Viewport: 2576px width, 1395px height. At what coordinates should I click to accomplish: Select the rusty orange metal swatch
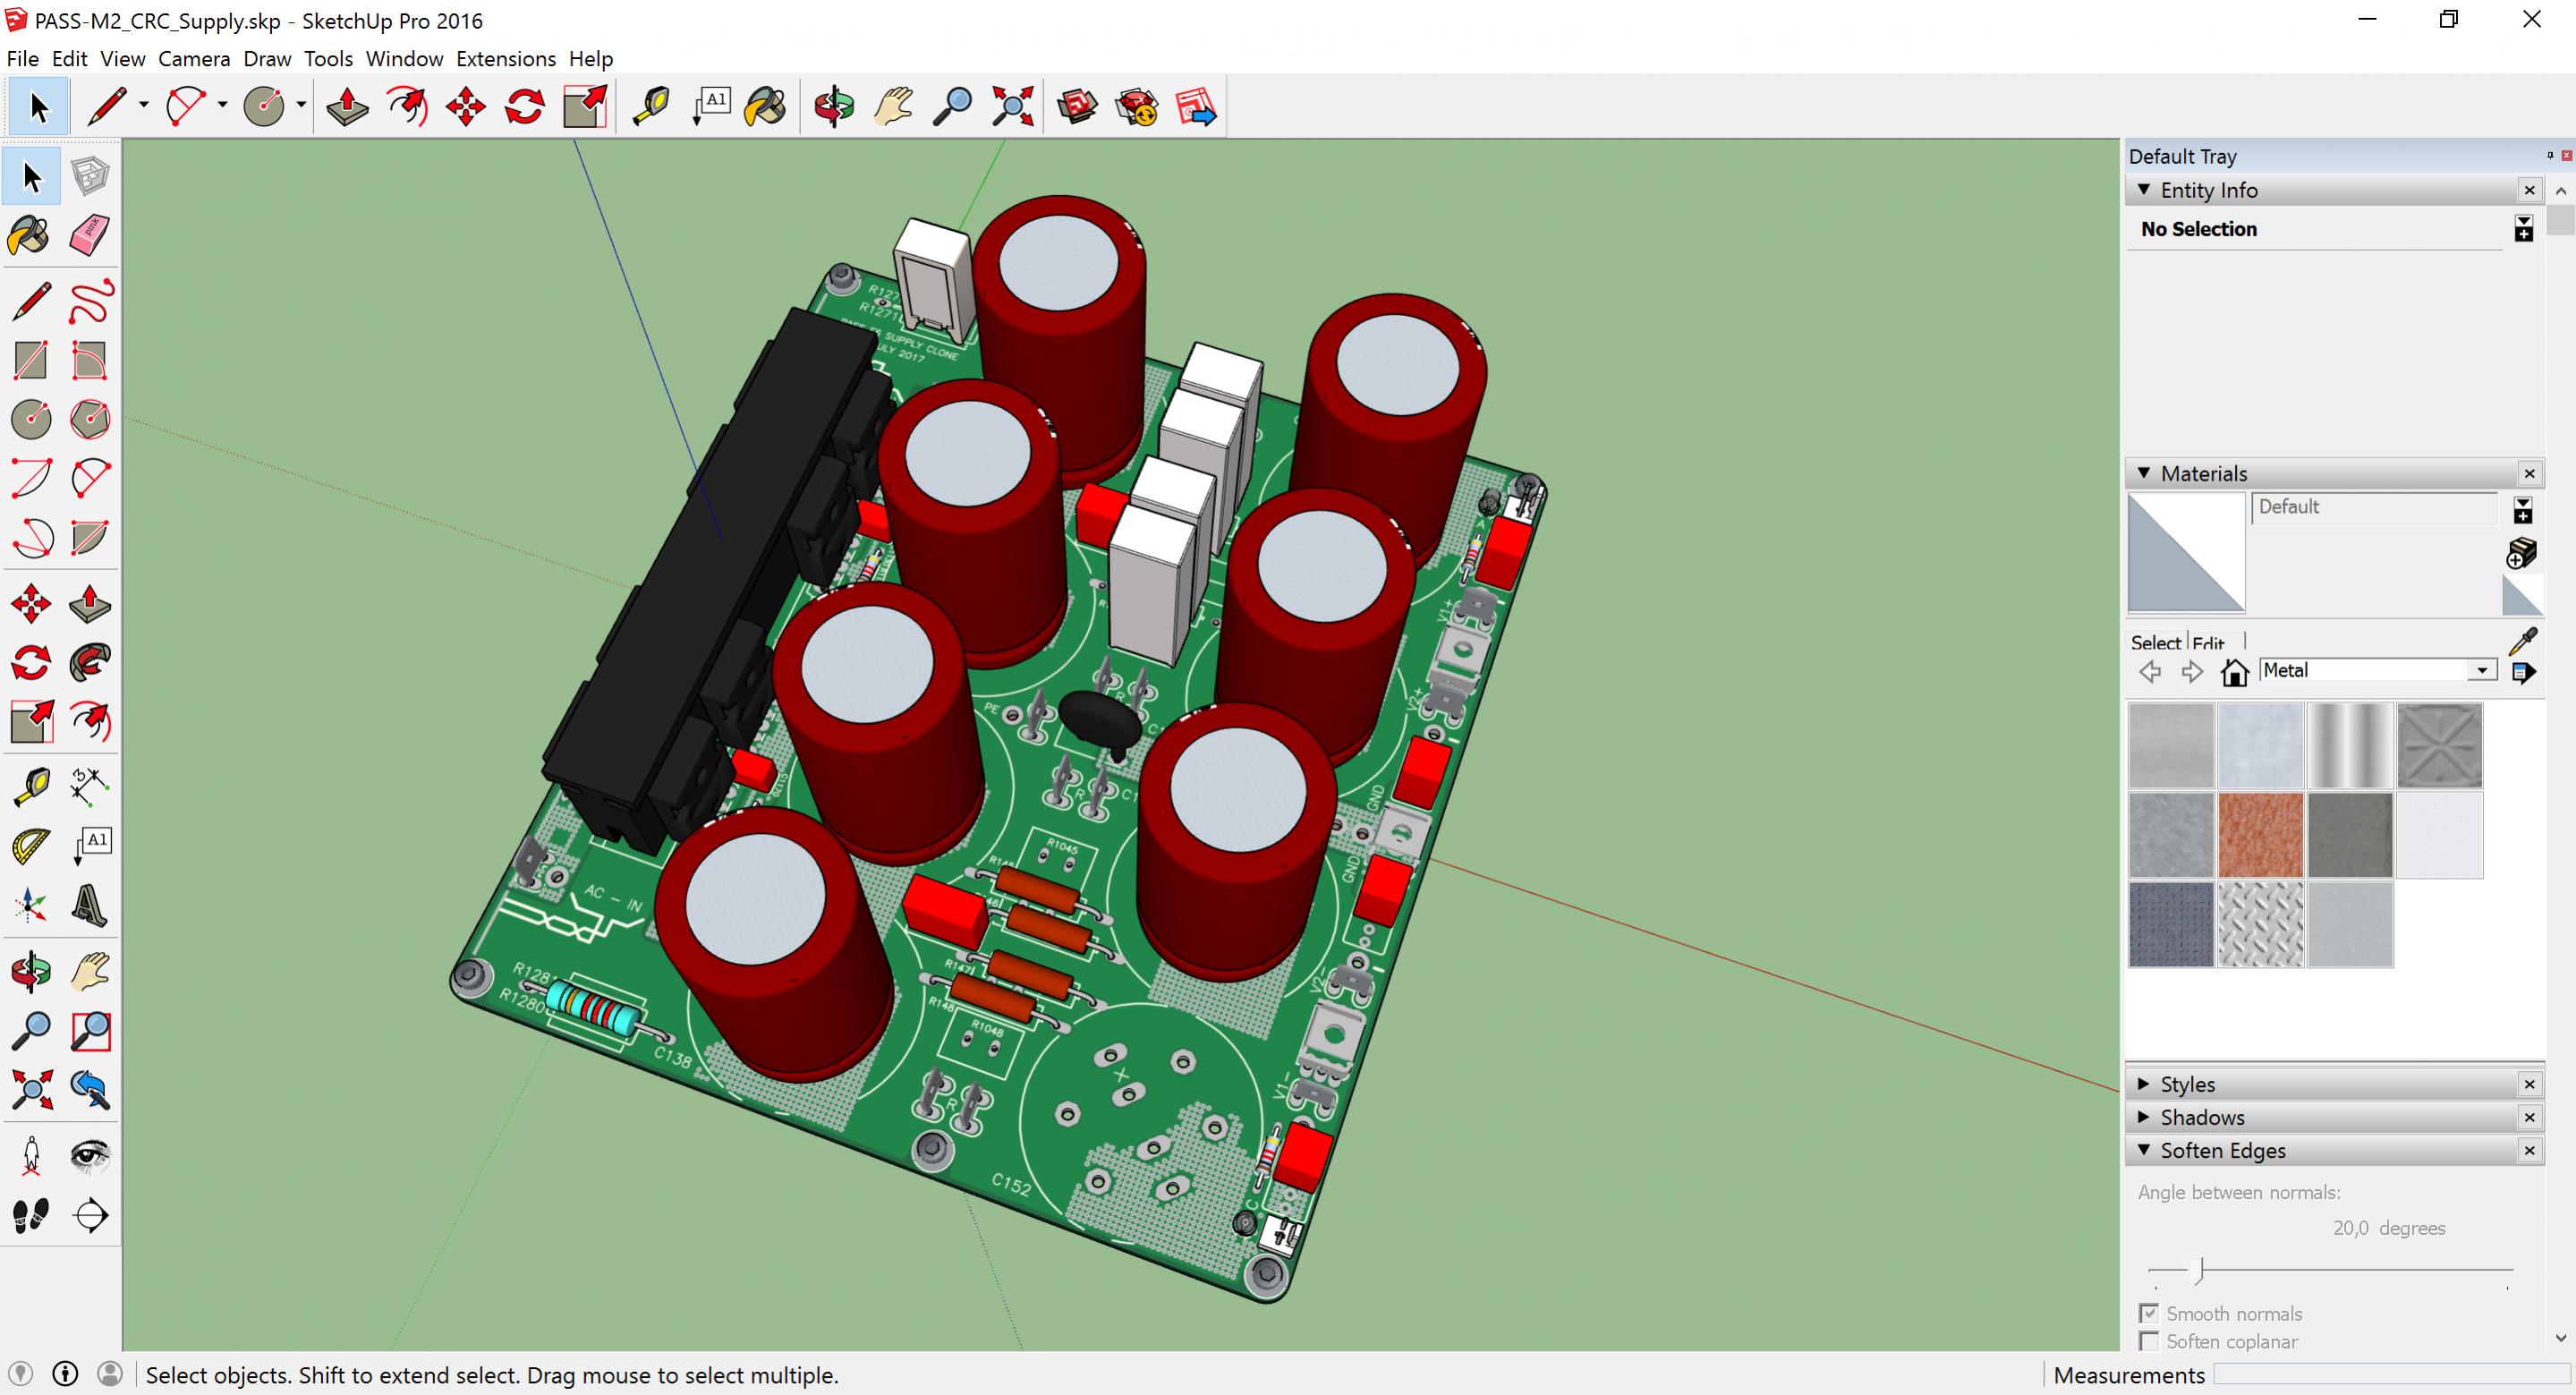coord(2260,834)
